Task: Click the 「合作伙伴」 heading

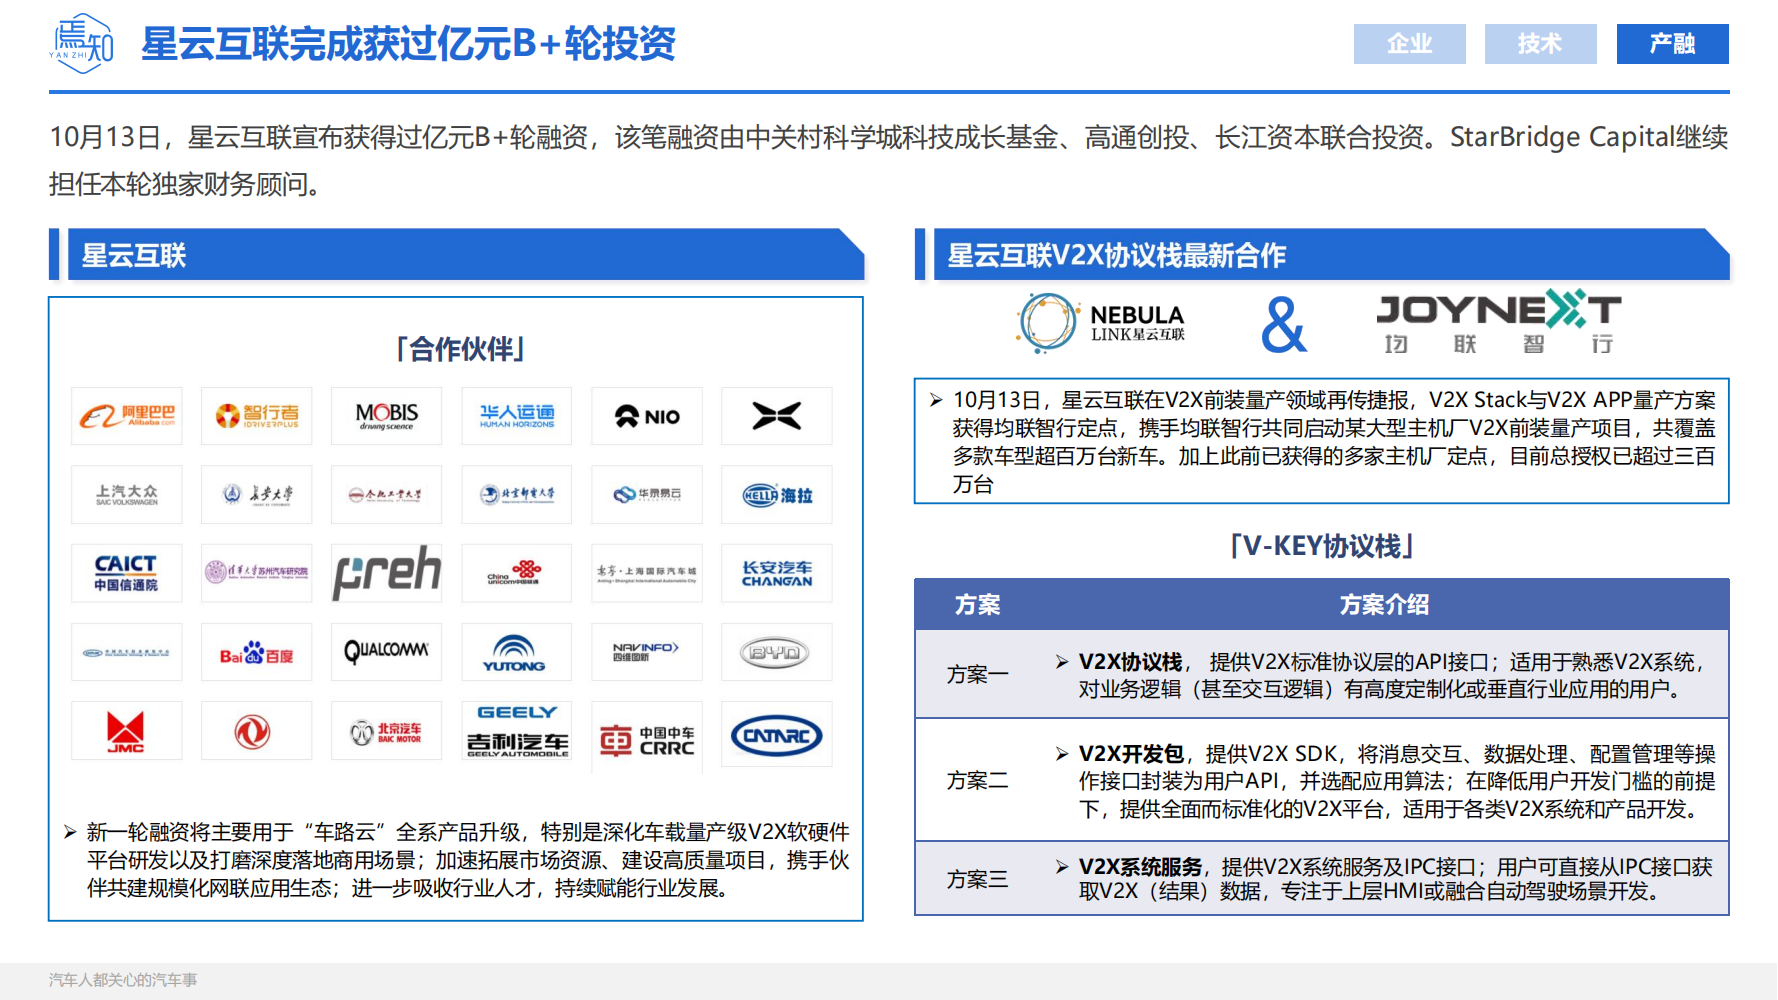Action: coord(460,349)
